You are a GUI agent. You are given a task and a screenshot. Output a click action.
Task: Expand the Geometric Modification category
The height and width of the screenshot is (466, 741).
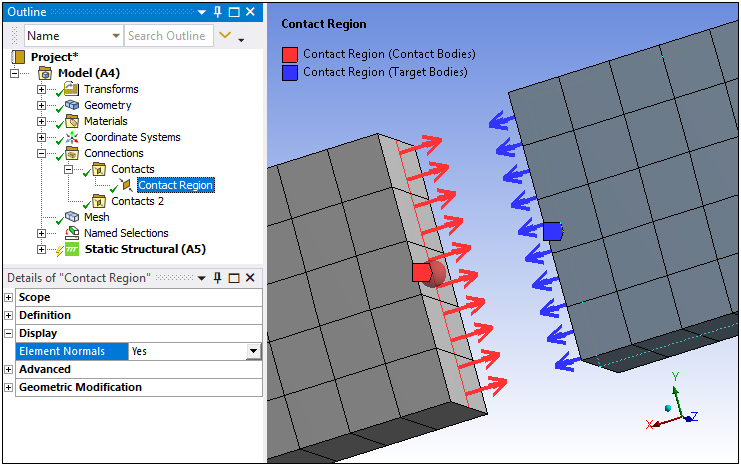coord(9,387)
